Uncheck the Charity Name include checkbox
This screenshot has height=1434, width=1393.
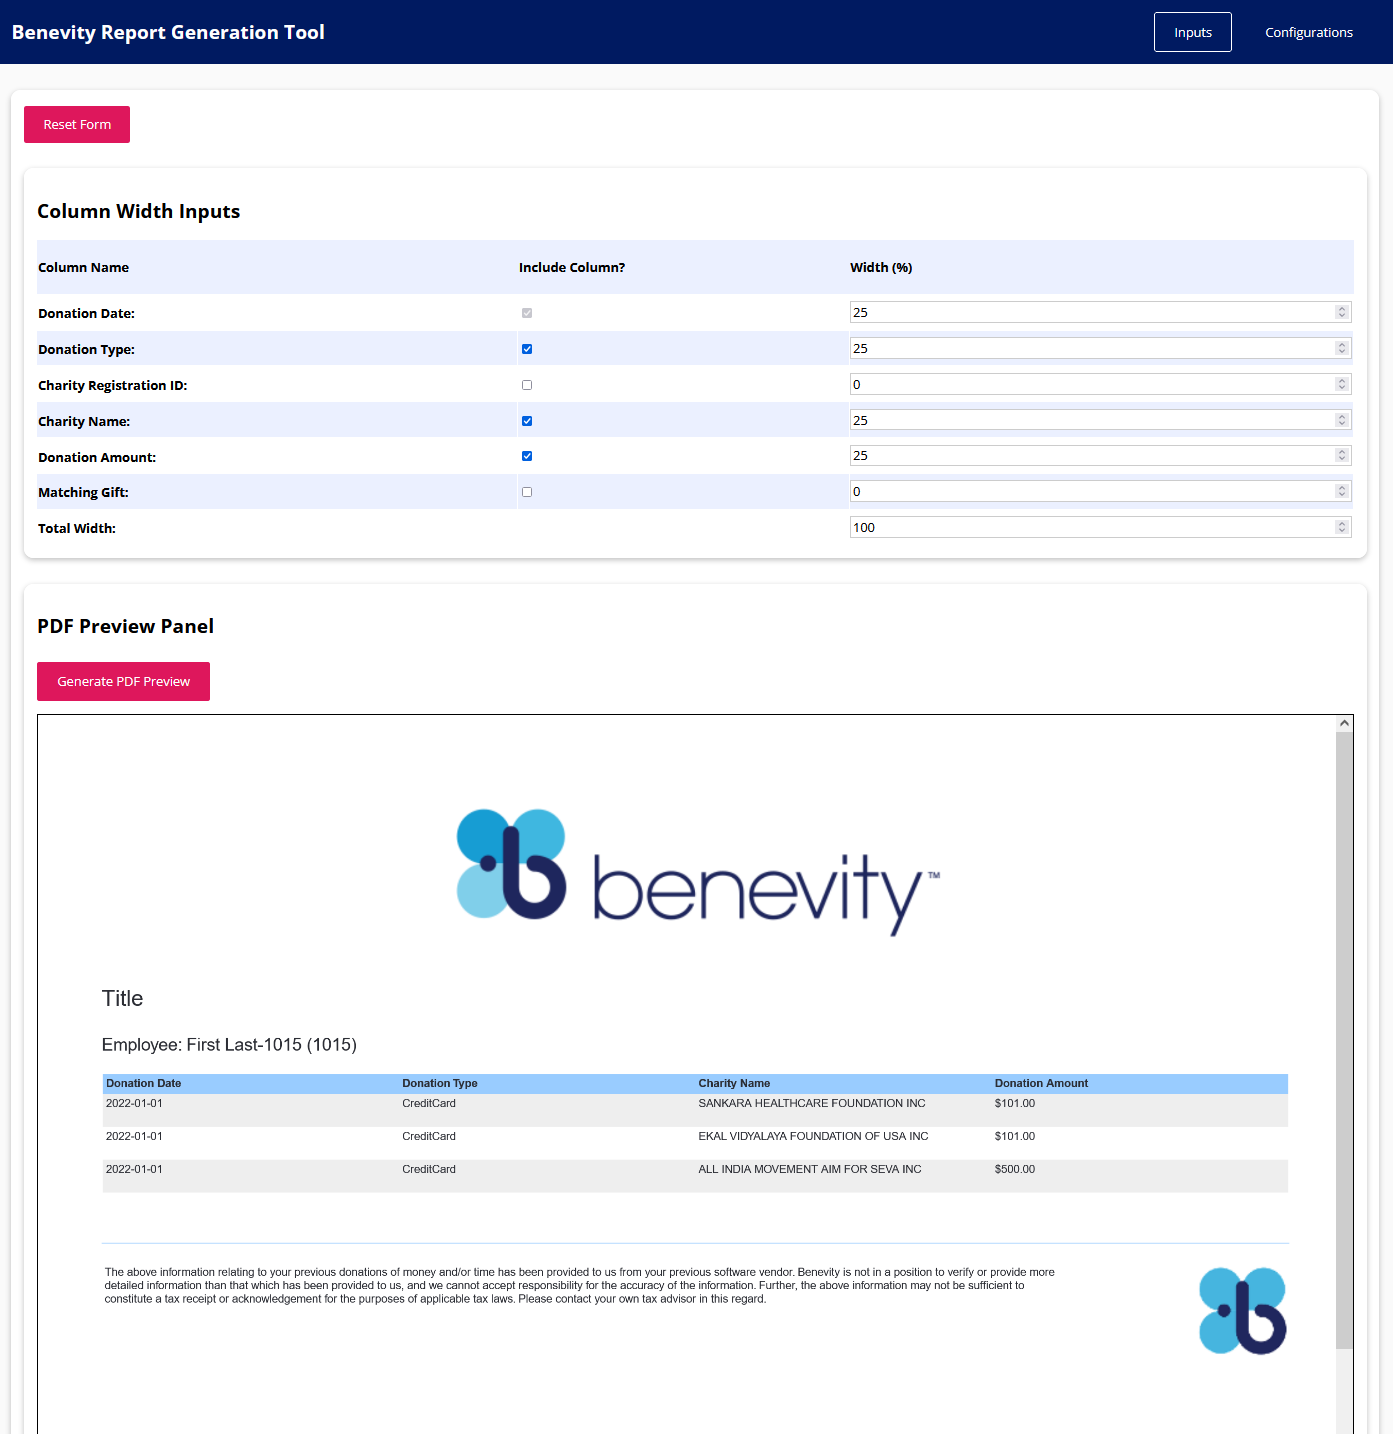click(x=527, y=421)
